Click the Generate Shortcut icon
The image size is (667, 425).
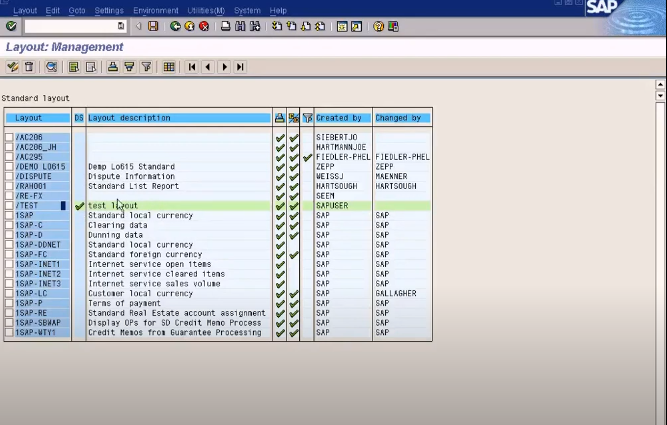356,26
